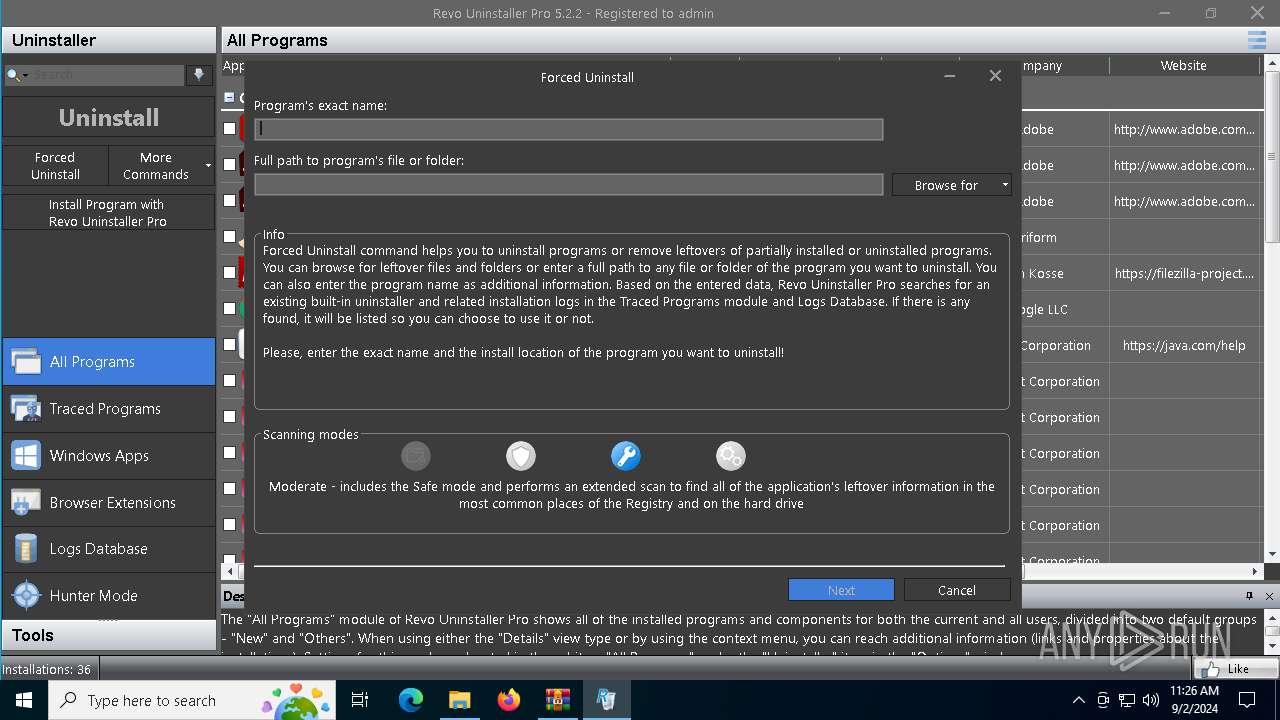Open the search filter dropdown by the magnifier

pyautogui.click(x=16, y=75)
